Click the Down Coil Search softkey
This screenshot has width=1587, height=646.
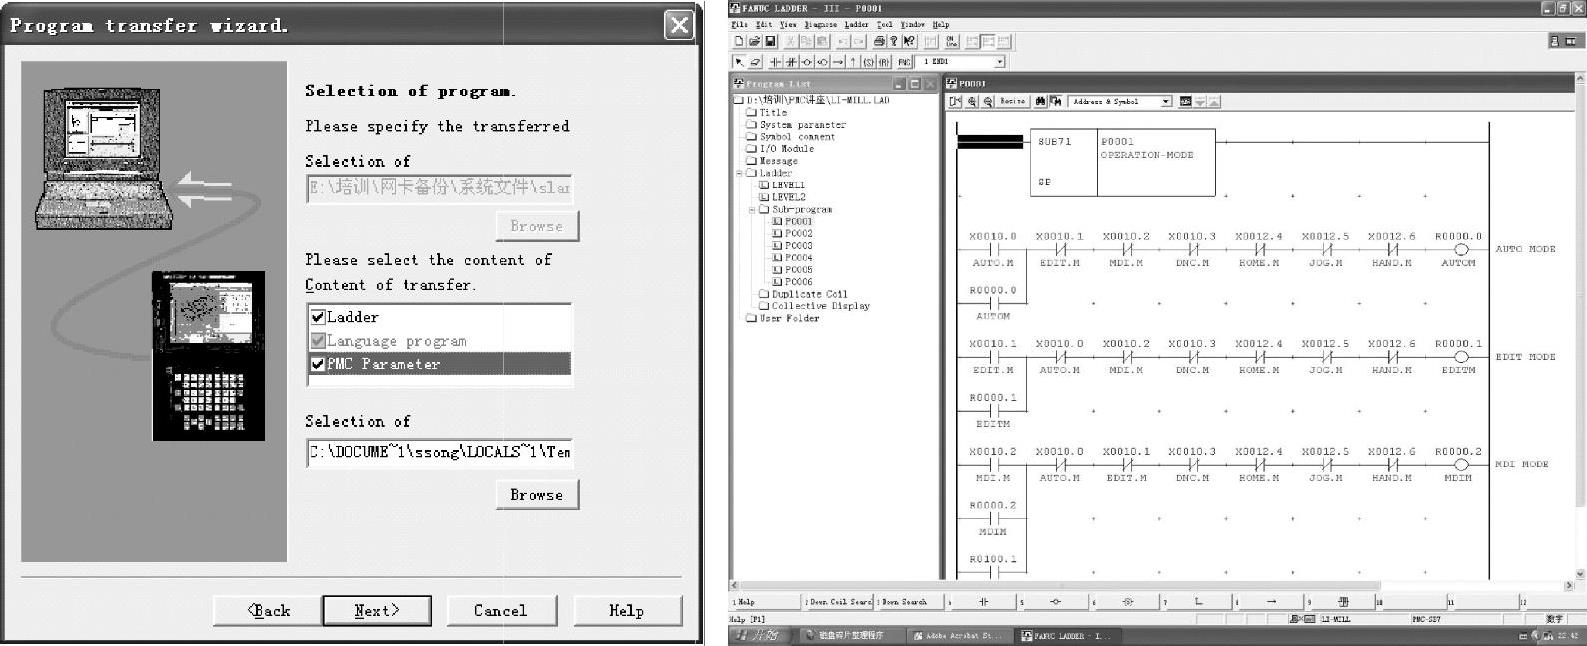point(838,601)
